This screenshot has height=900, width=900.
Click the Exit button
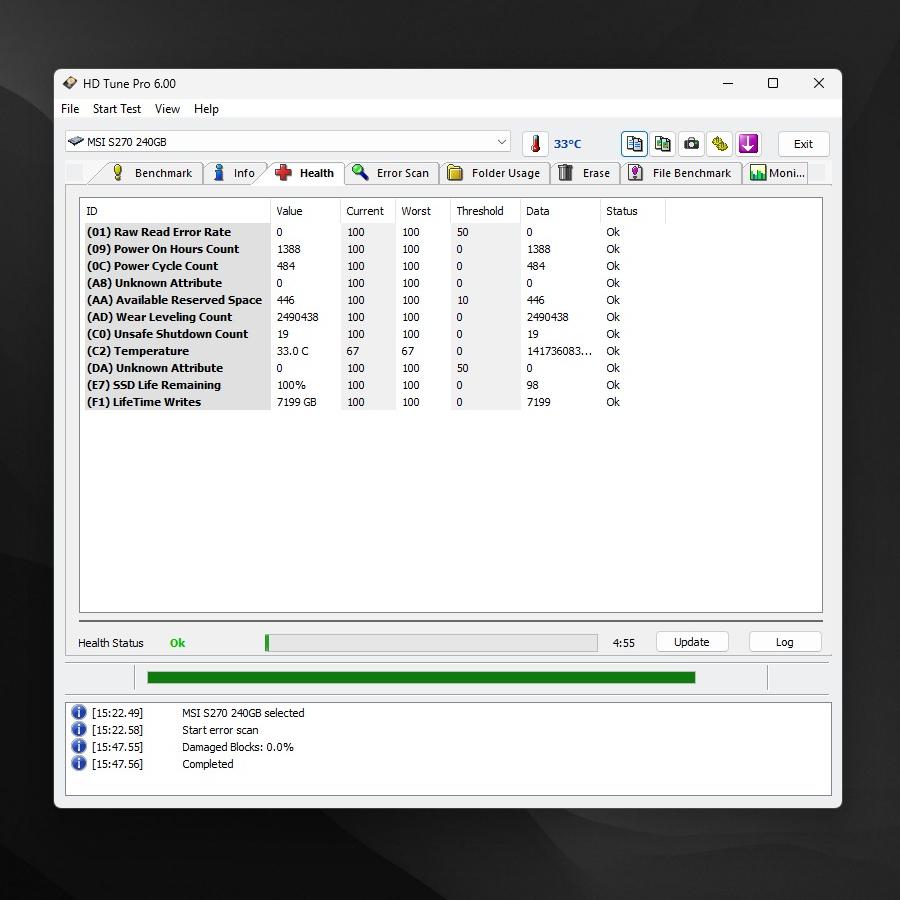point(803,144)
